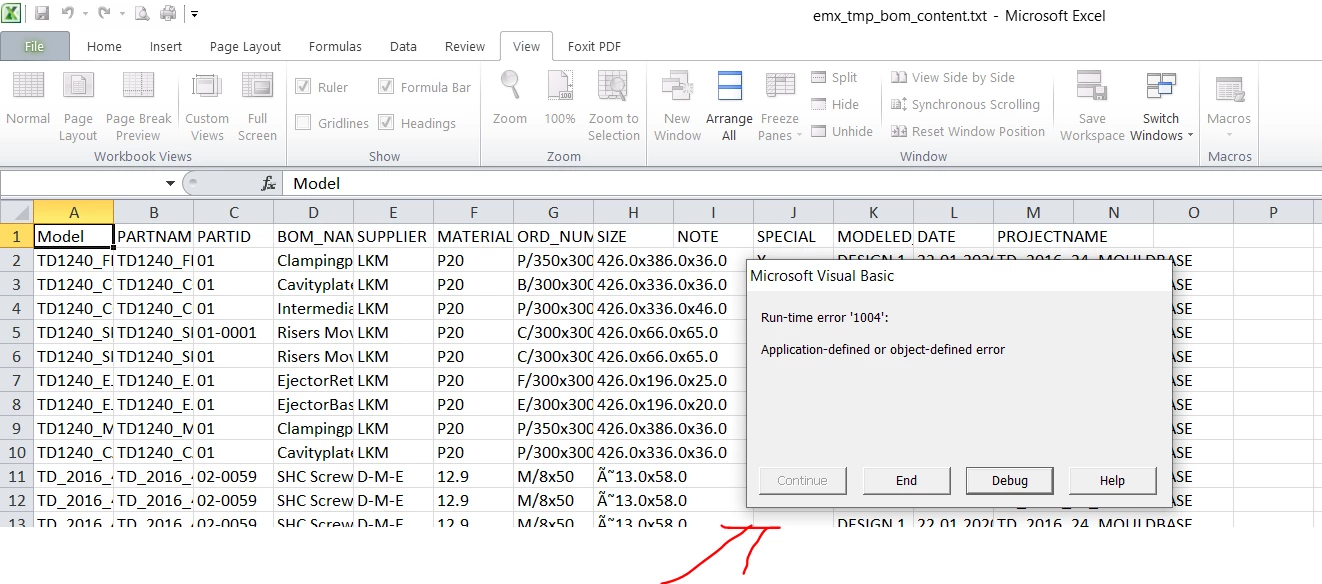Click the Insert Function fx button
This screenshot has height=584, width=1322.
click(268, 184)
